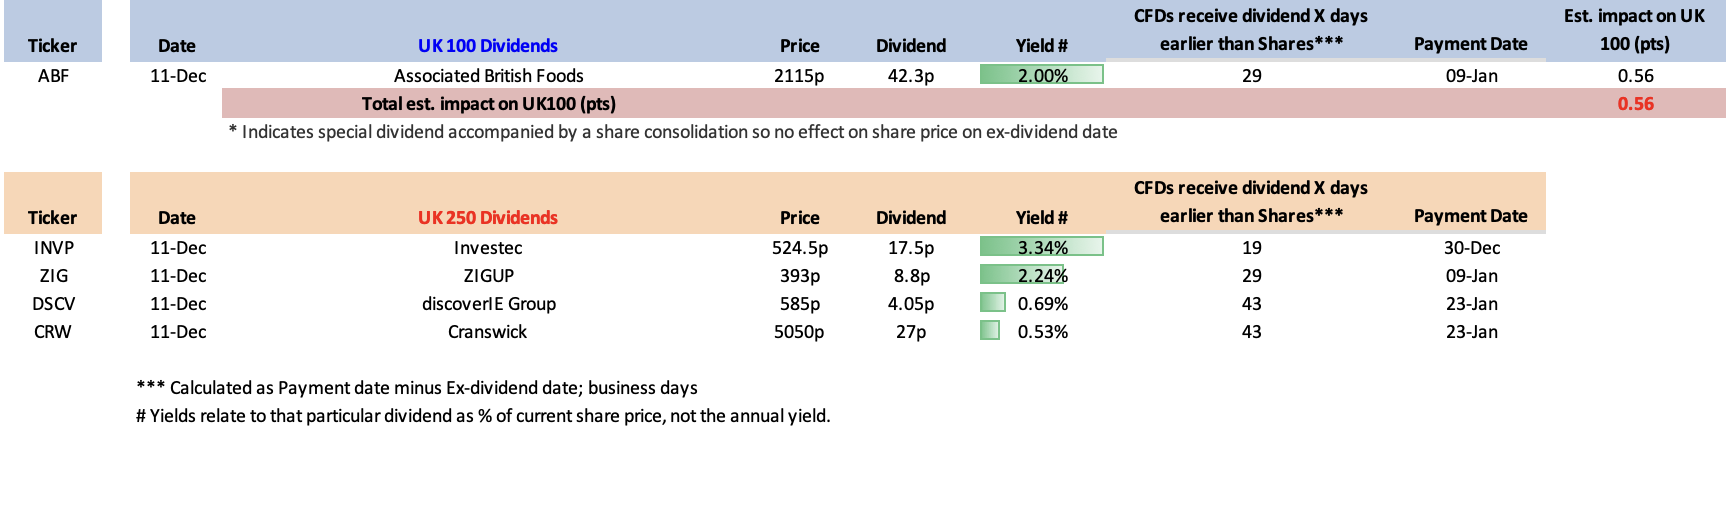Image resolution: width=1726 pixels, height=506 pixels.
Task: Click Investec's 30-Dec payment date
Action: pyautogui.click(x=1471, y=248)
